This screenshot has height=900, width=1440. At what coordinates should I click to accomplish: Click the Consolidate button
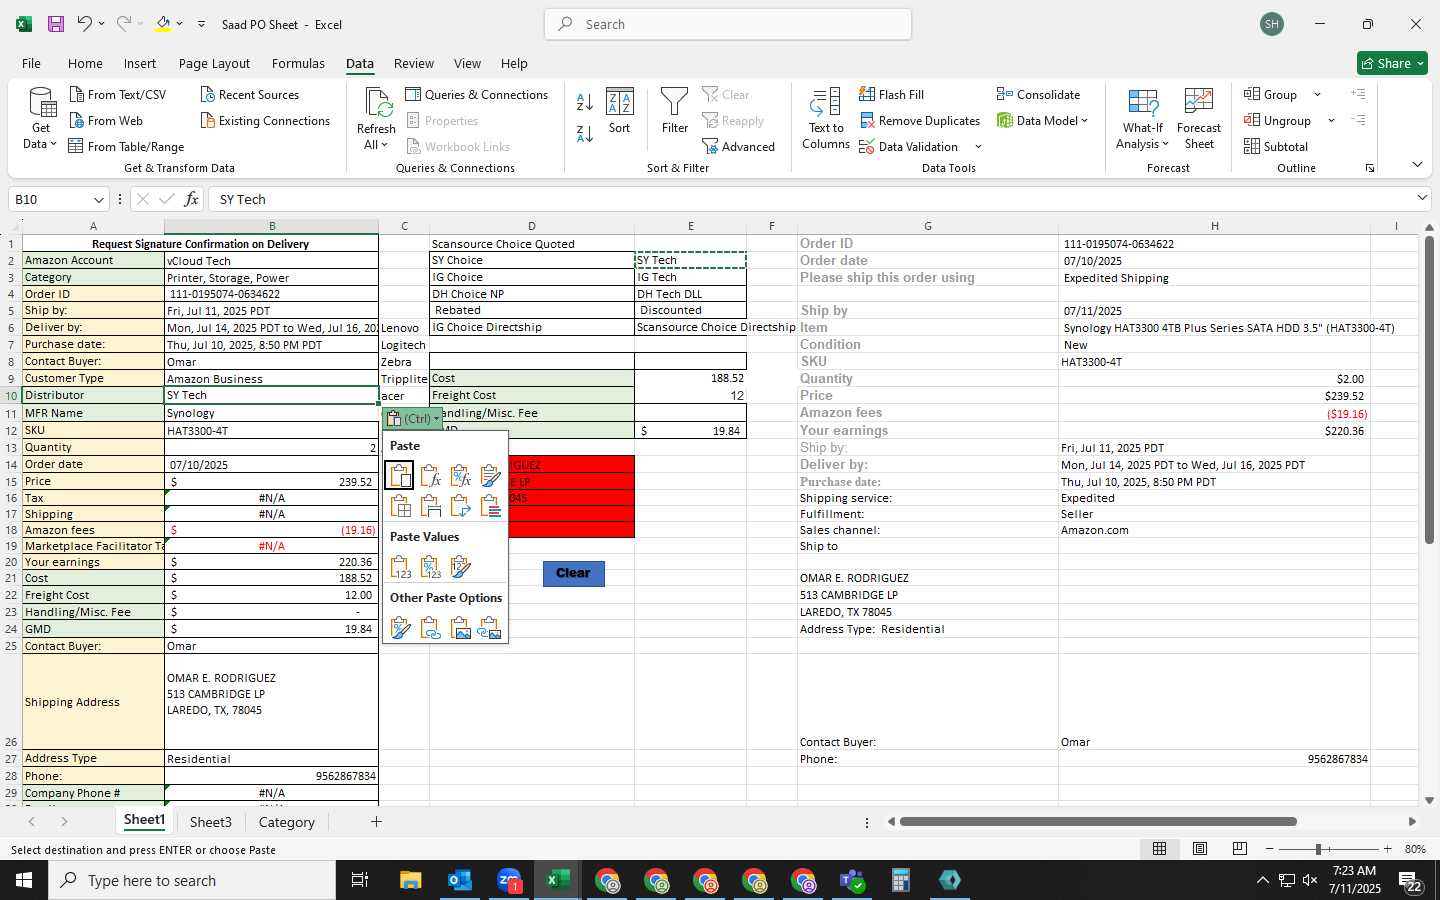(x=1038, y=95)
